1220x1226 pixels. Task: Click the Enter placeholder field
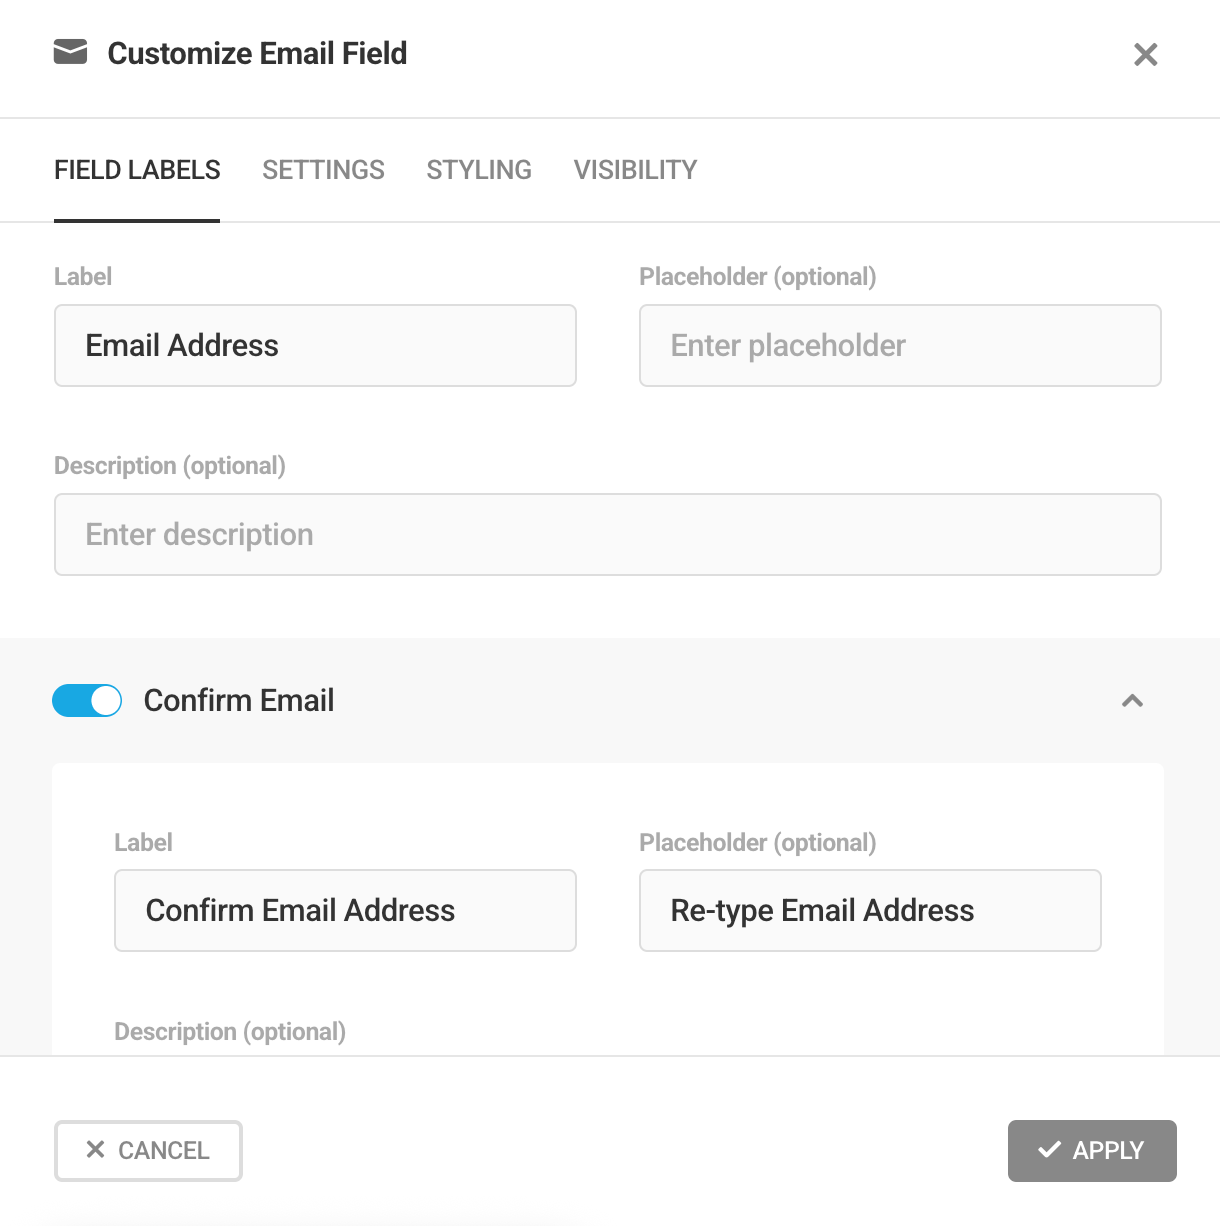[x=899, y=345]
